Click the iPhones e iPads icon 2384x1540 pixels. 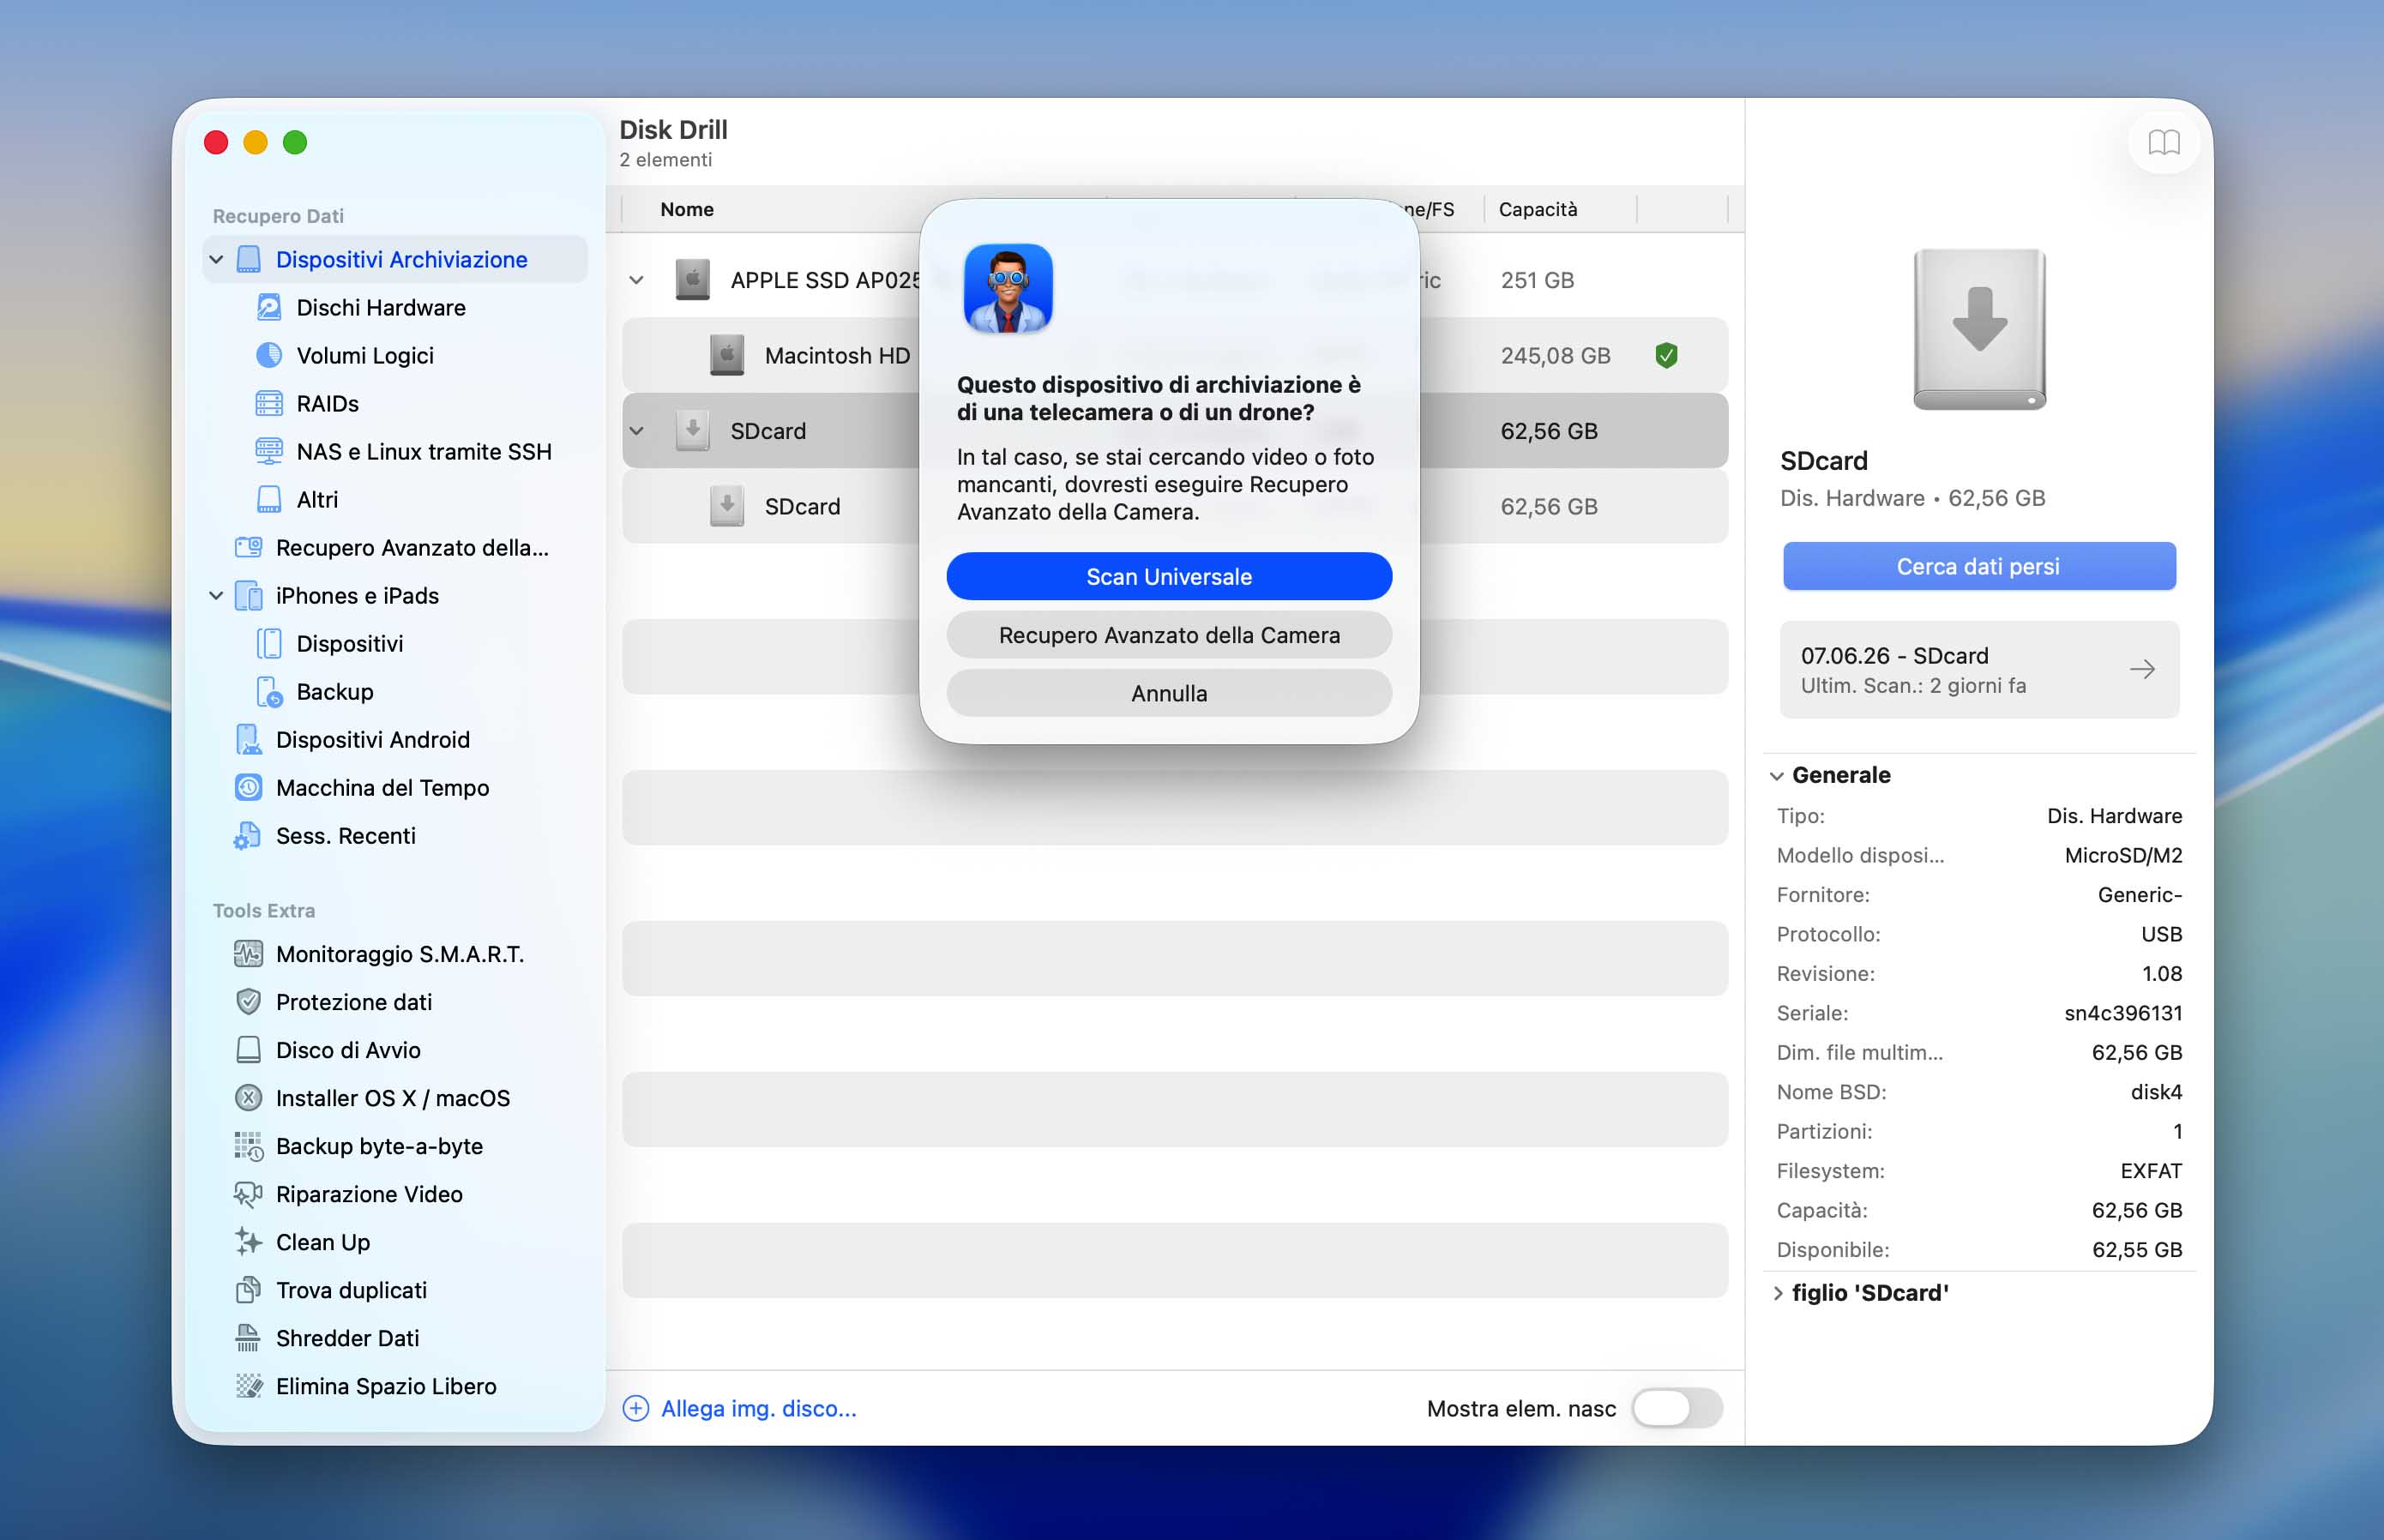pyautogui.click(x=248, y=595)
